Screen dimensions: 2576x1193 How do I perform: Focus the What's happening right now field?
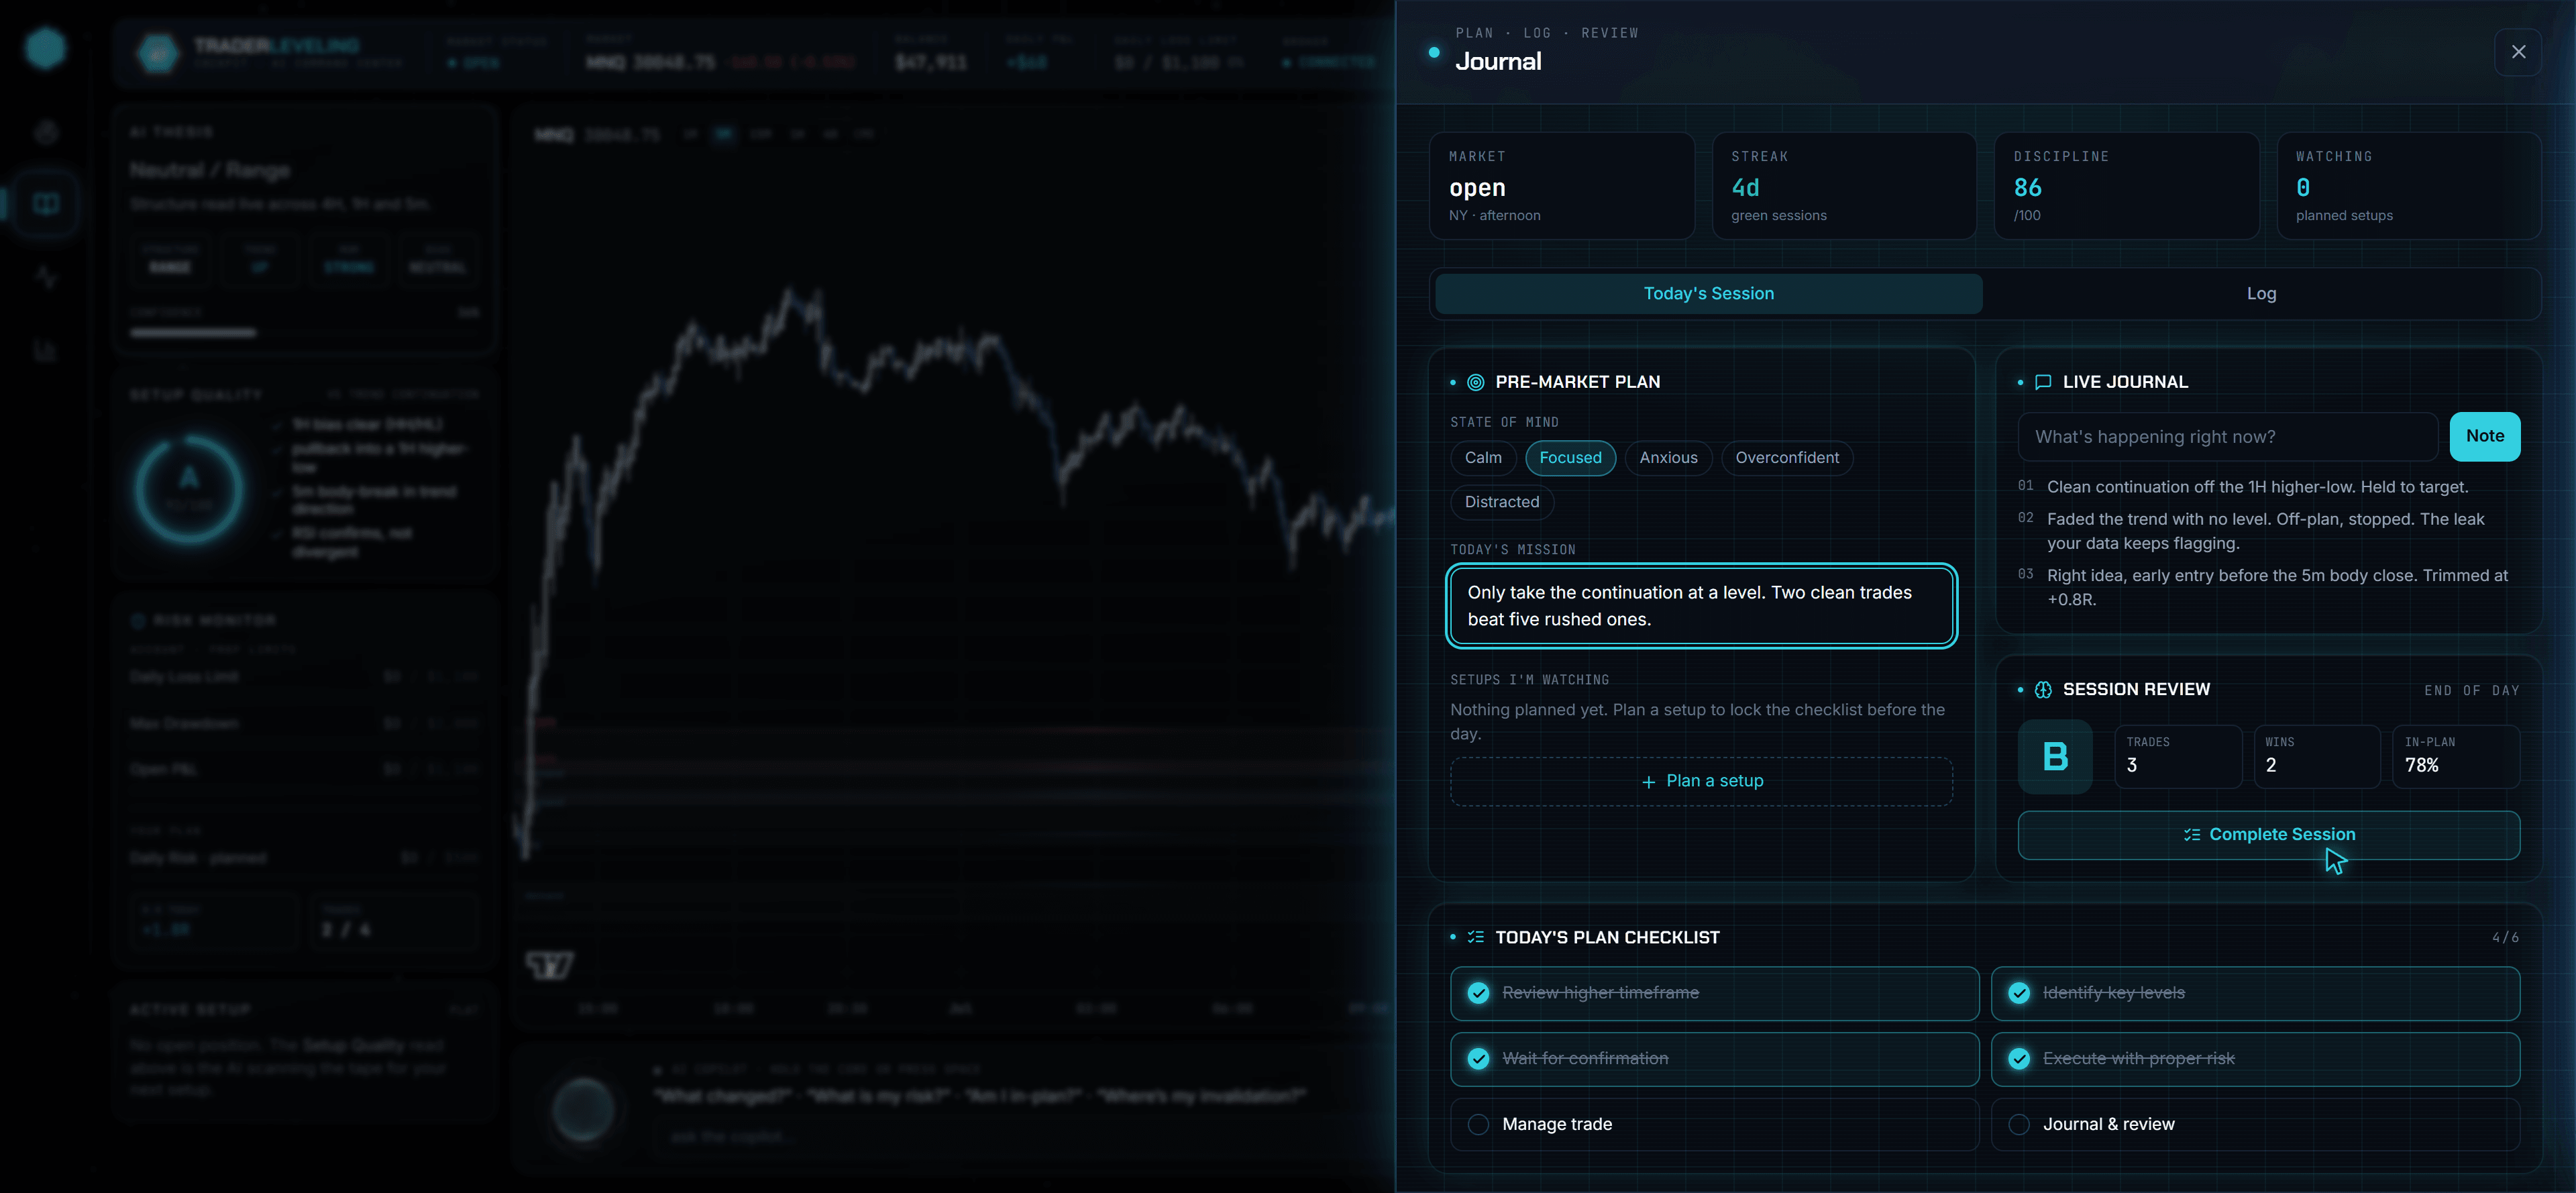(2228, 437)
